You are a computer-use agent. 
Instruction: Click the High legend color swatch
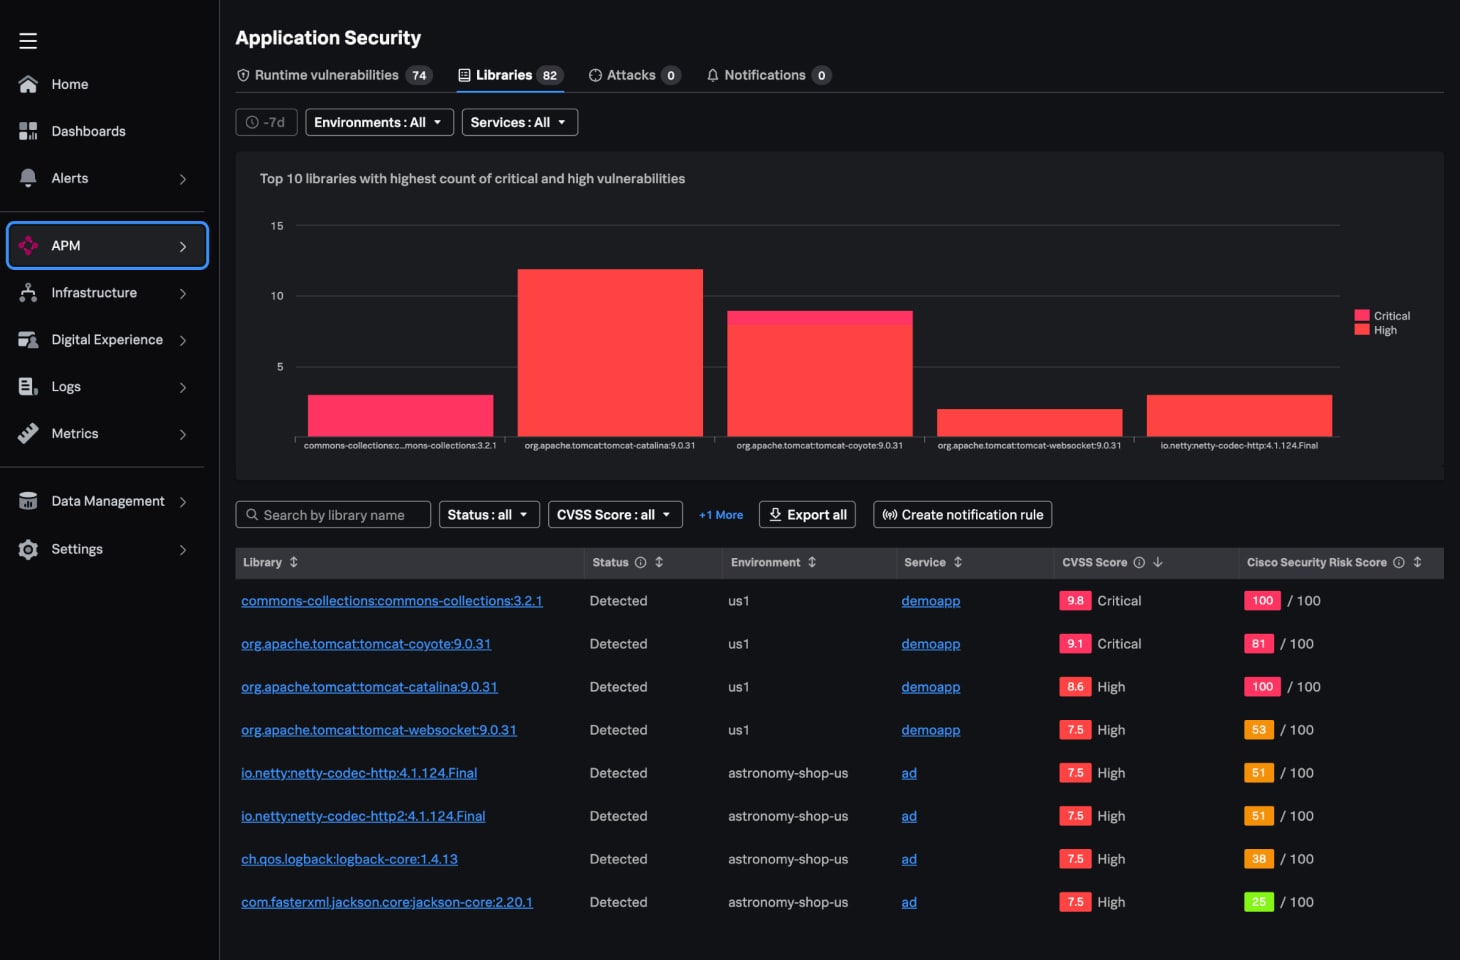coord(1362,329)
